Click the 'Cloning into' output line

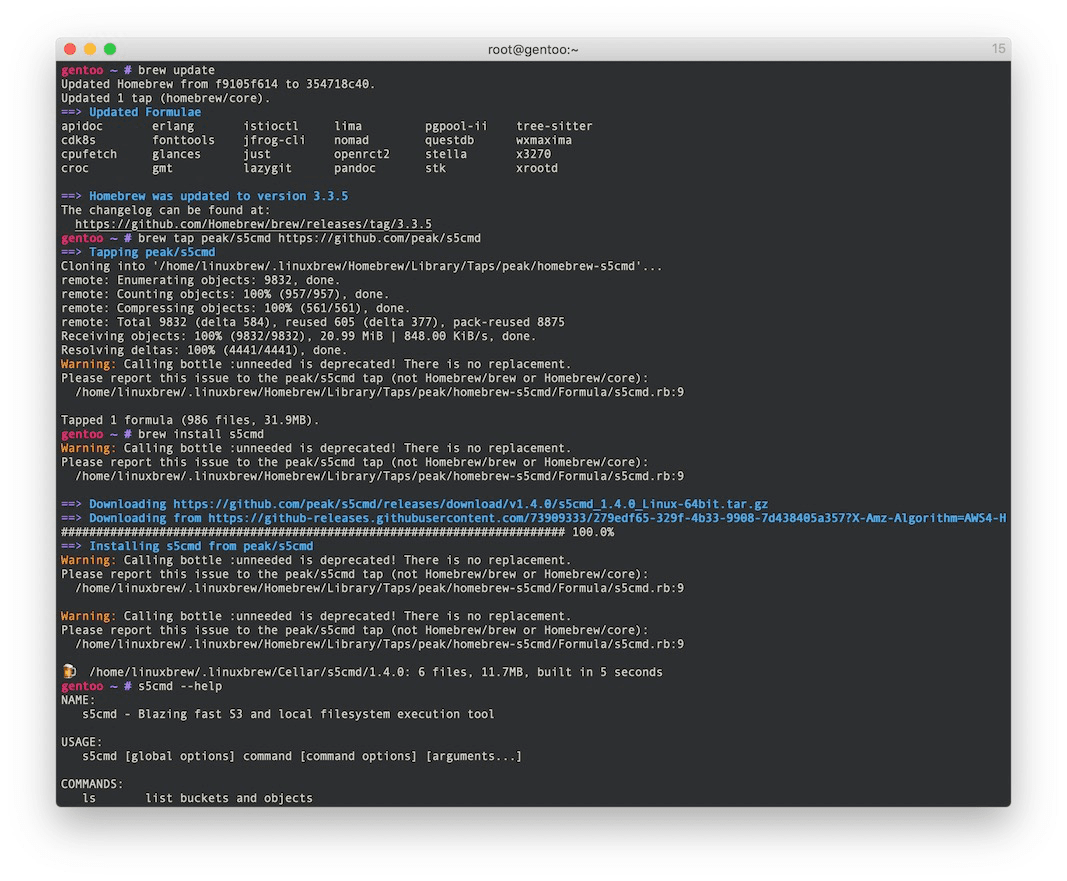[x=361, y=266]
